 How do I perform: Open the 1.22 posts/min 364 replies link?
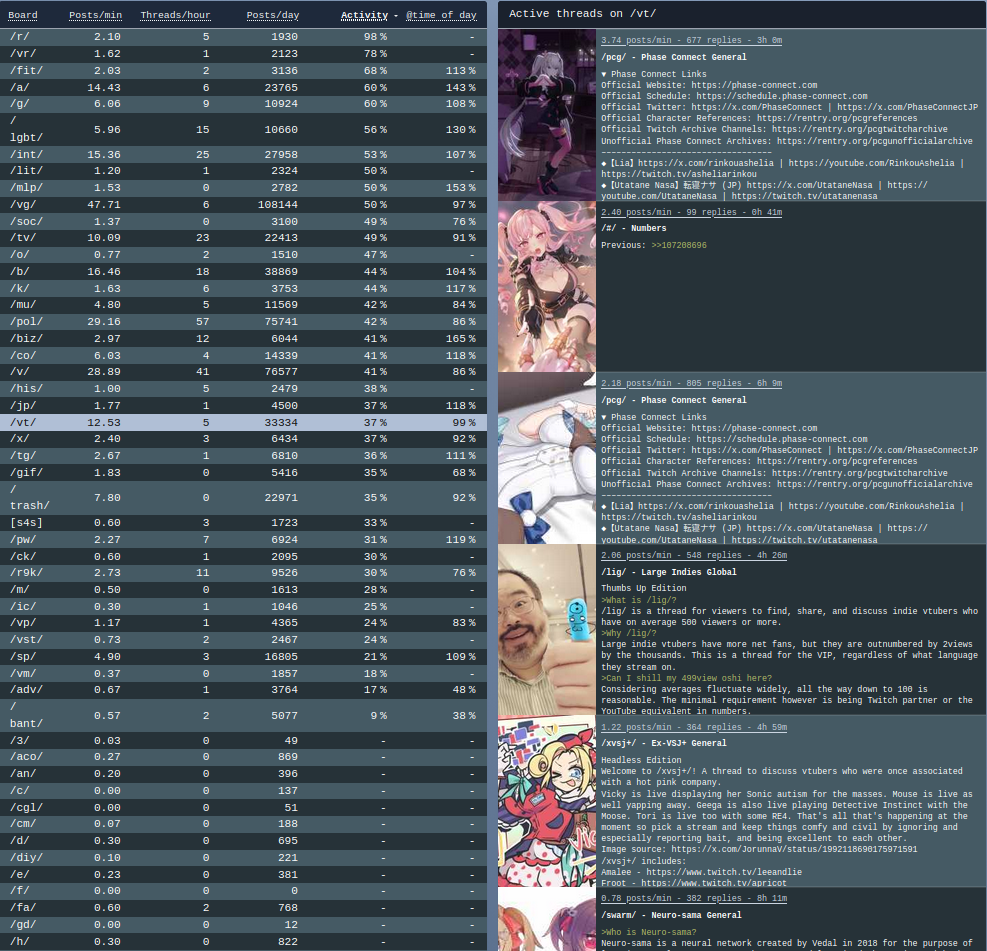pyautogui.click(x=694, y=727)
